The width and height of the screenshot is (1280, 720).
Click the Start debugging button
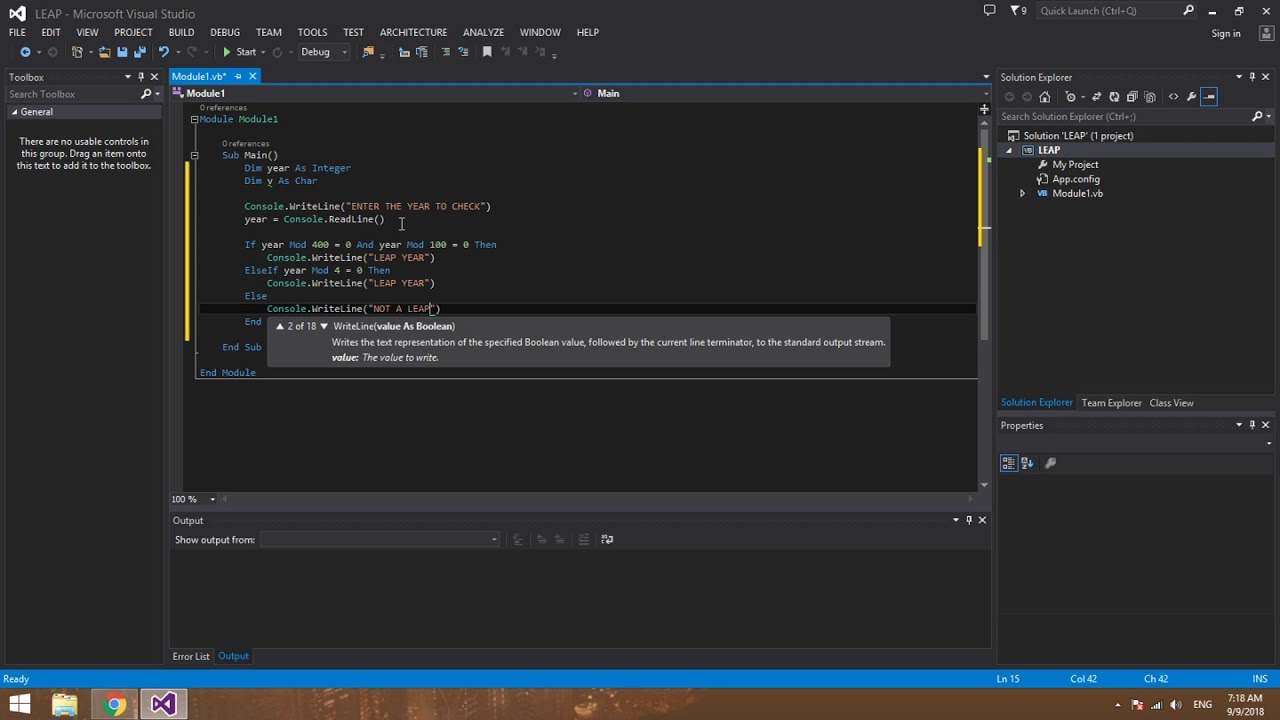(239, 52)
